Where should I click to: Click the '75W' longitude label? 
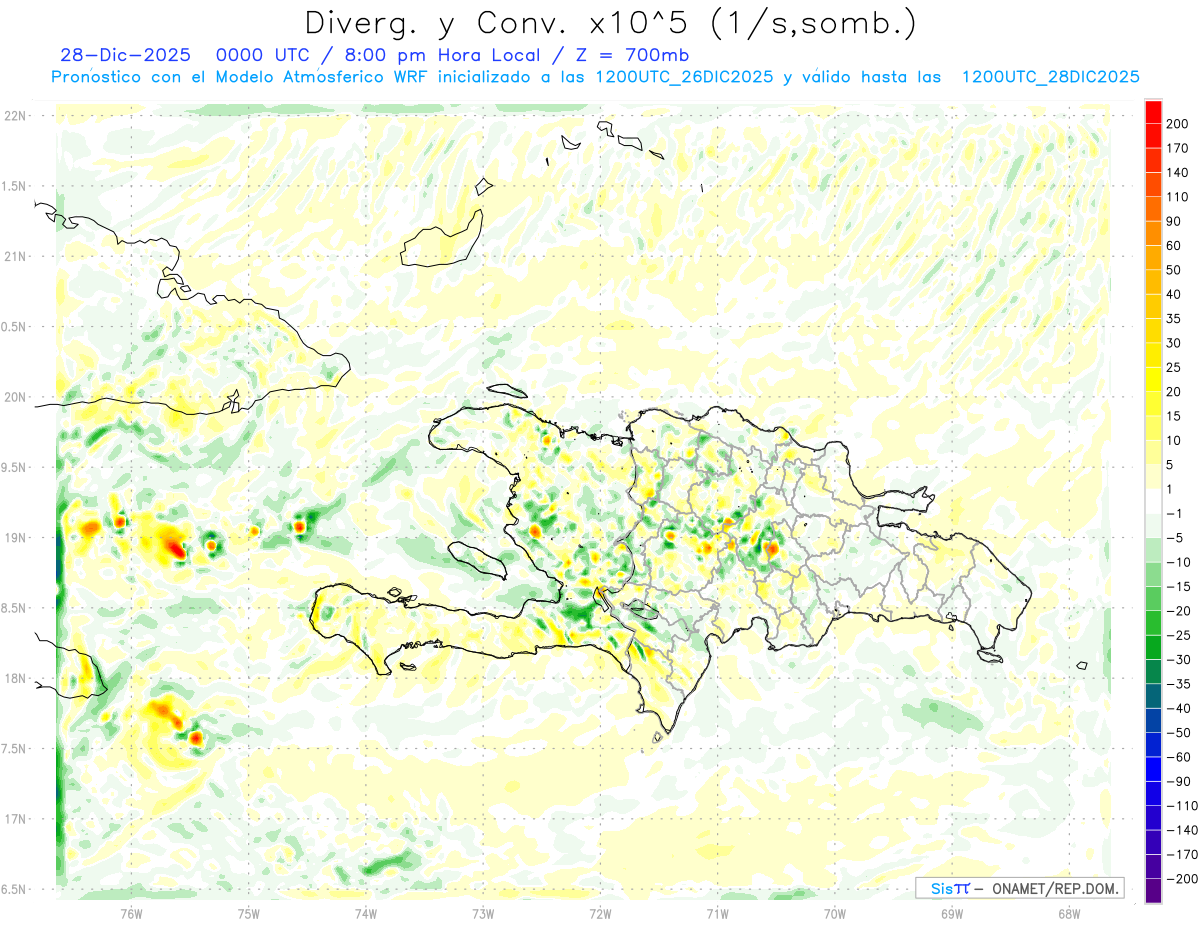[249, 912]
